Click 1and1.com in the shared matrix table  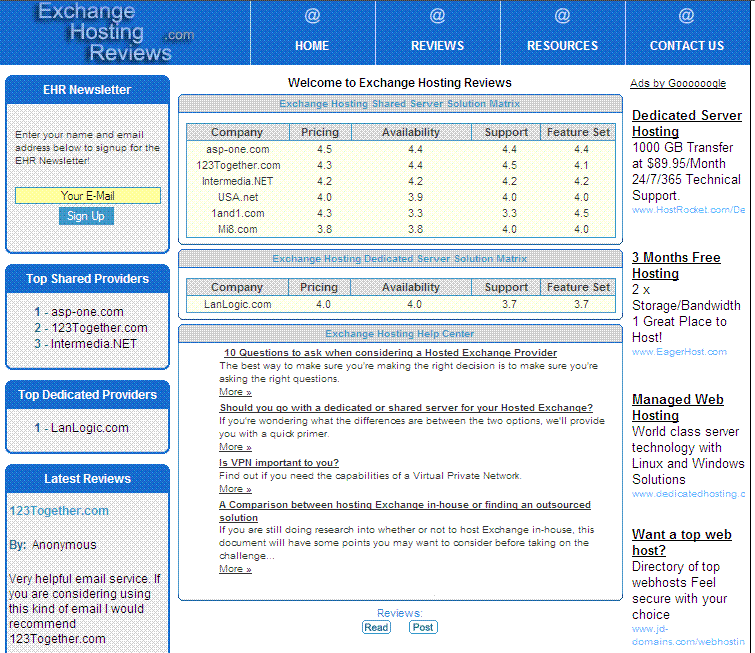(238, 213)
